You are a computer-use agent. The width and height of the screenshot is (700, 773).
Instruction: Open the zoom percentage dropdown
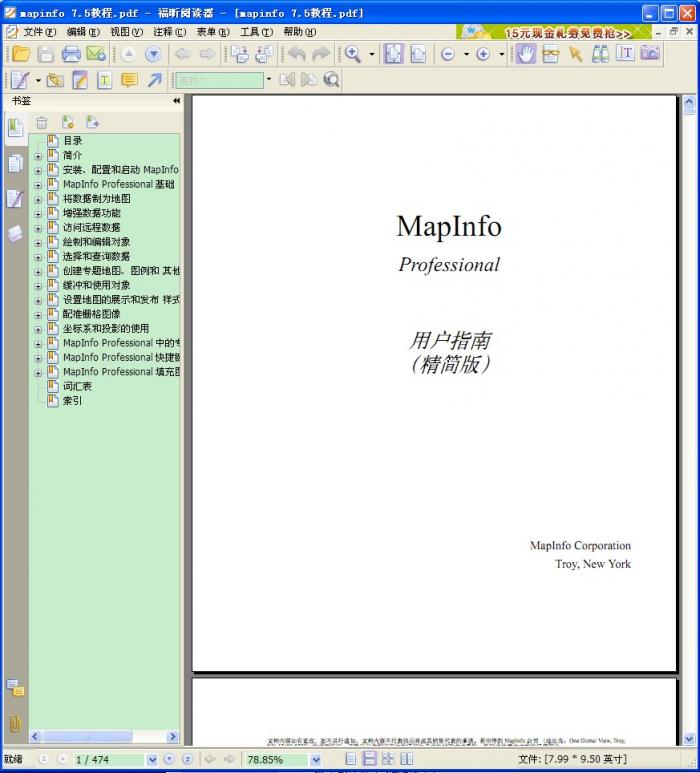pos(315,760)
